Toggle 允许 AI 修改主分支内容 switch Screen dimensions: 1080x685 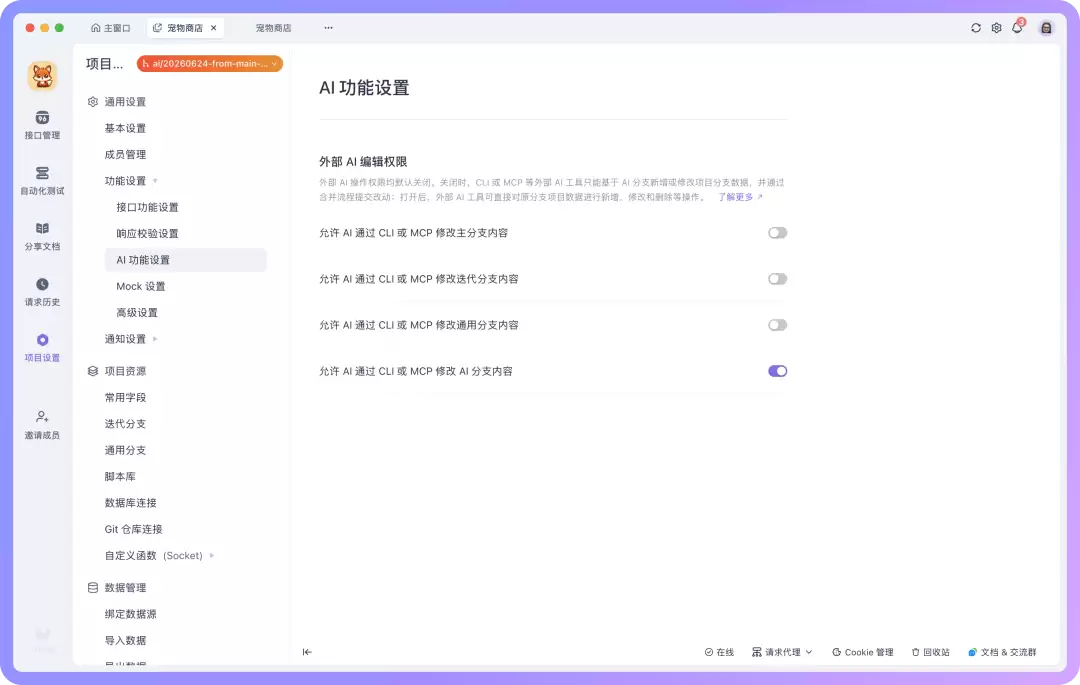point(778,233)
